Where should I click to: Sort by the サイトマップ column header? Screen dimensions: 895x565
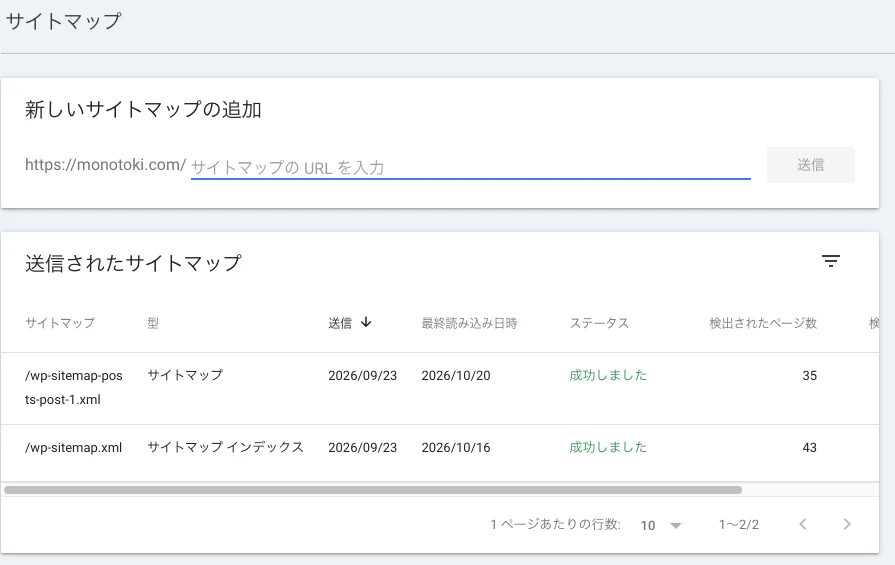point(60,323)
